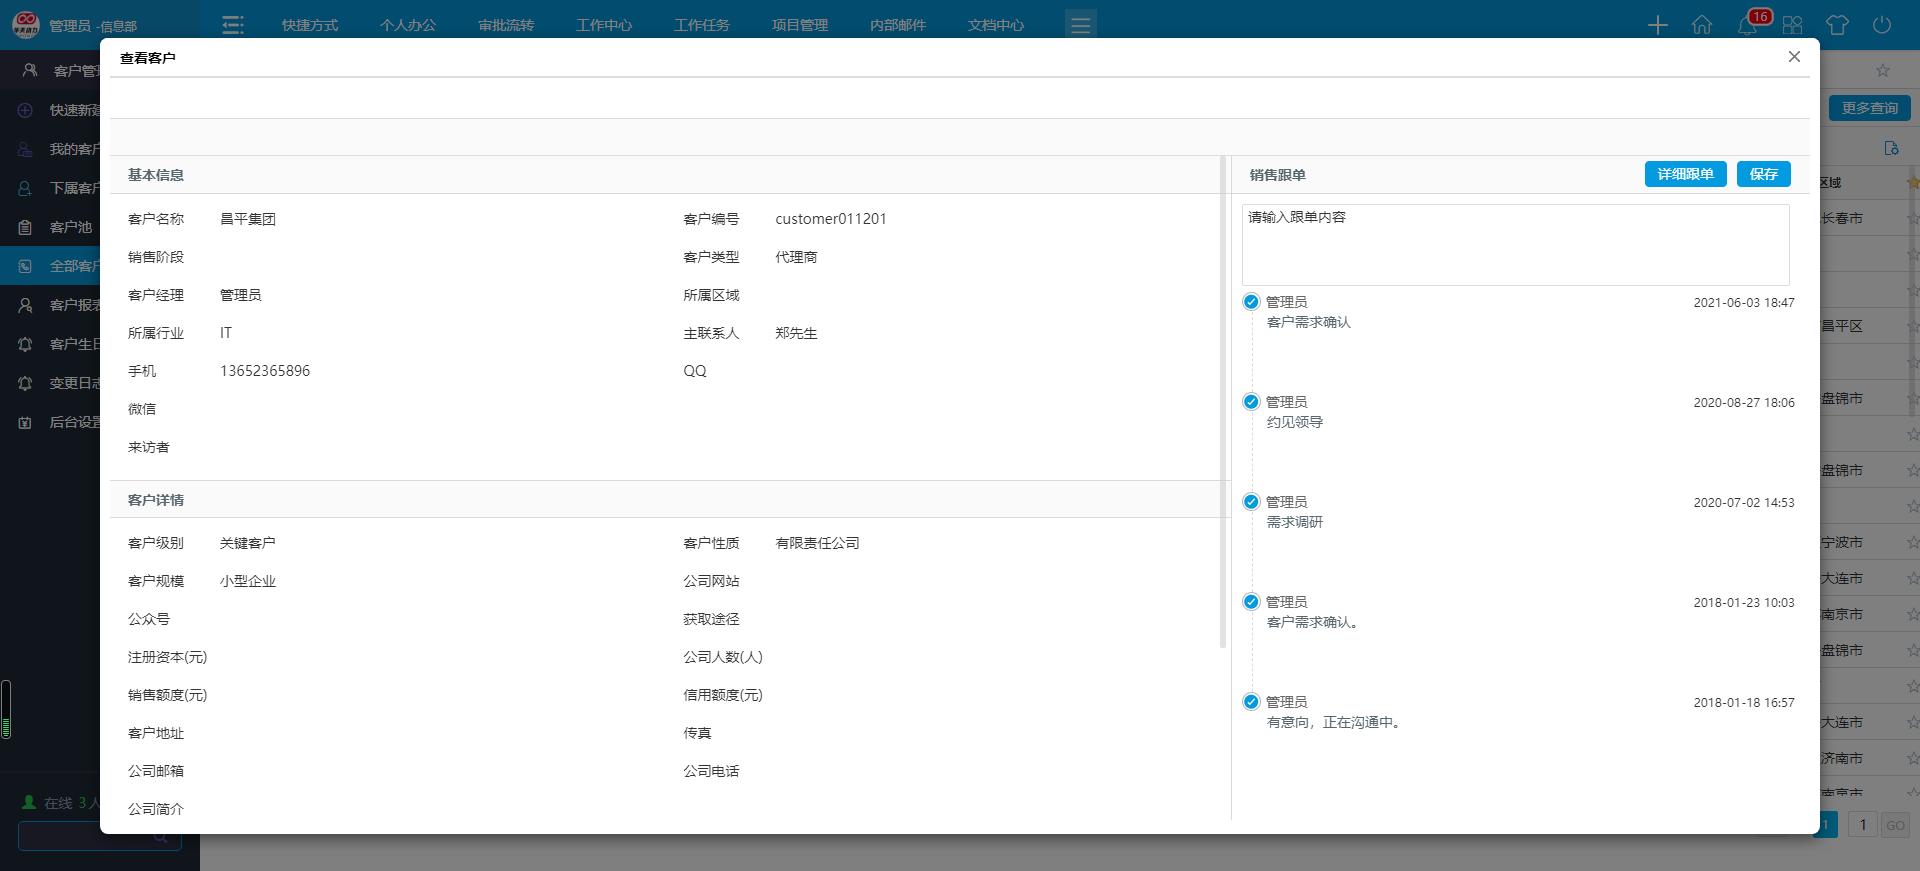Image resolution: width=1920 pixels, height=871 pixels.
Task: Click check marker beside 需求调研 entry
Action: (1251, 502)
